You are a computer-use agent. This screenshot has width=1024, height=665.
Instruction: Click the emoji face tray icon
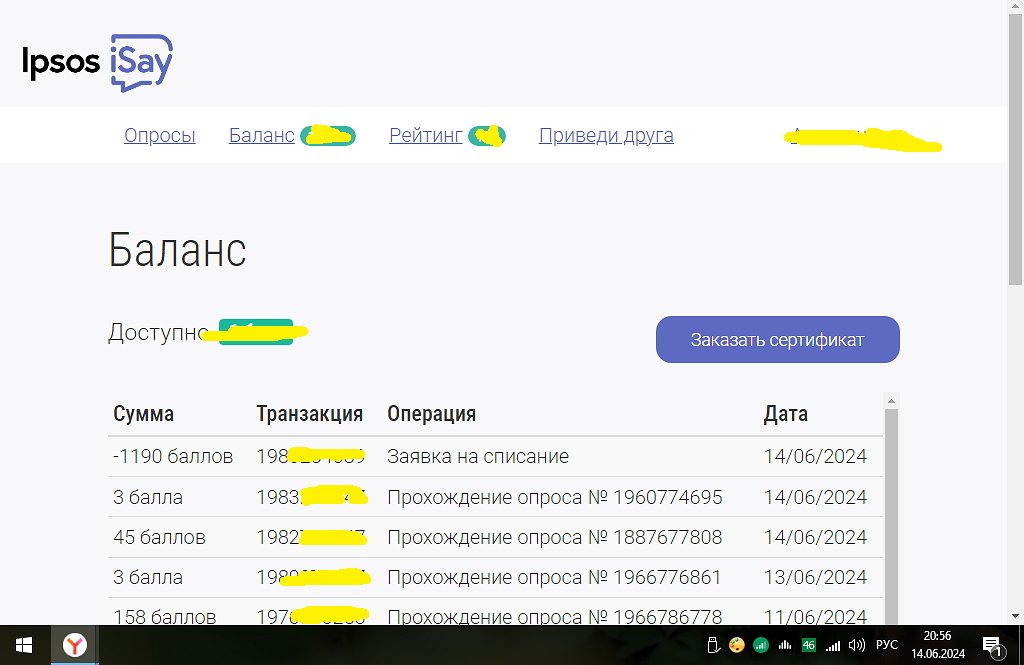pos(737,645)
